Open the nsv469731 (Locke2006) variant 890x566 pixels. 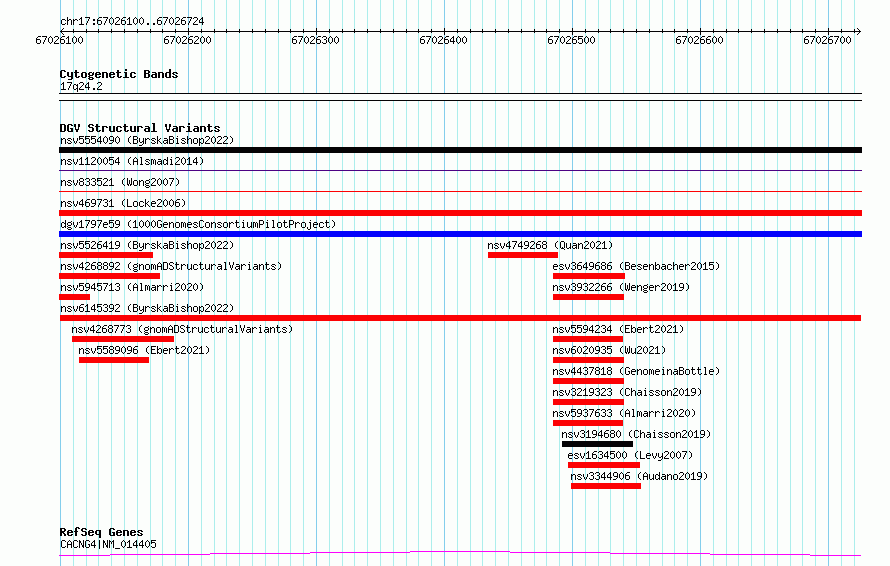click(x=123, y=203)
